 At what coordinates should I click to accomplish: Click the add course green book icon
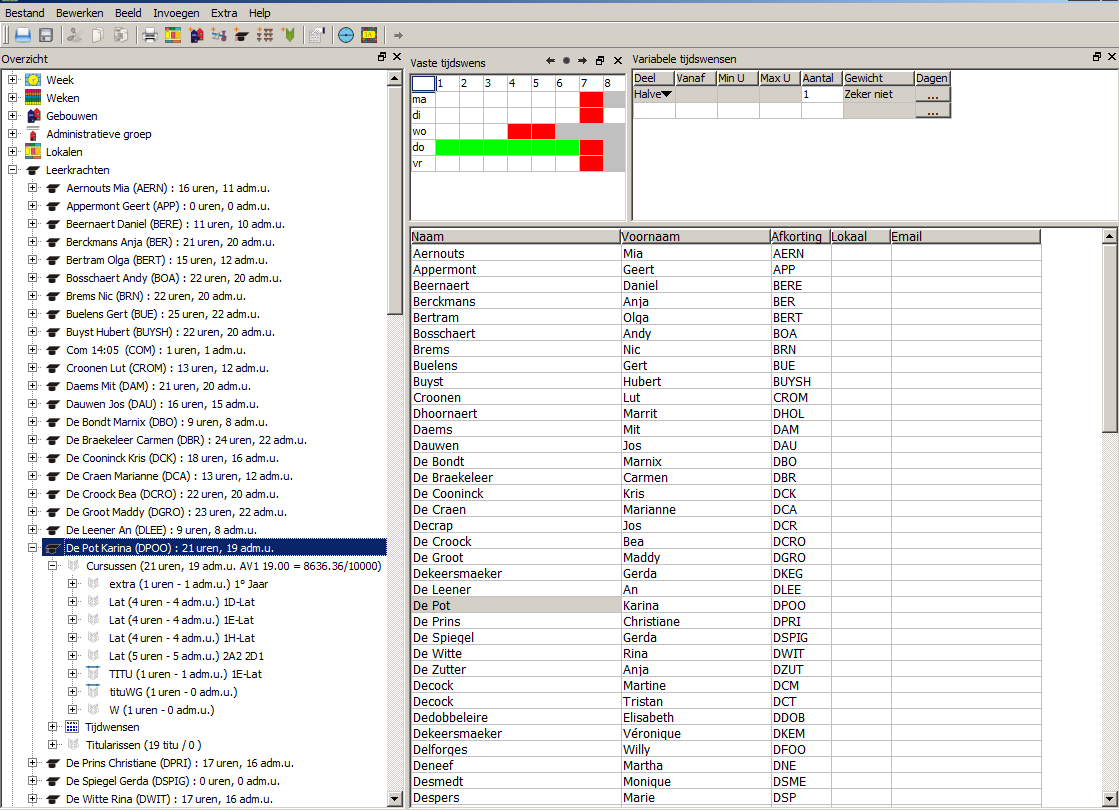coord(289,35)
